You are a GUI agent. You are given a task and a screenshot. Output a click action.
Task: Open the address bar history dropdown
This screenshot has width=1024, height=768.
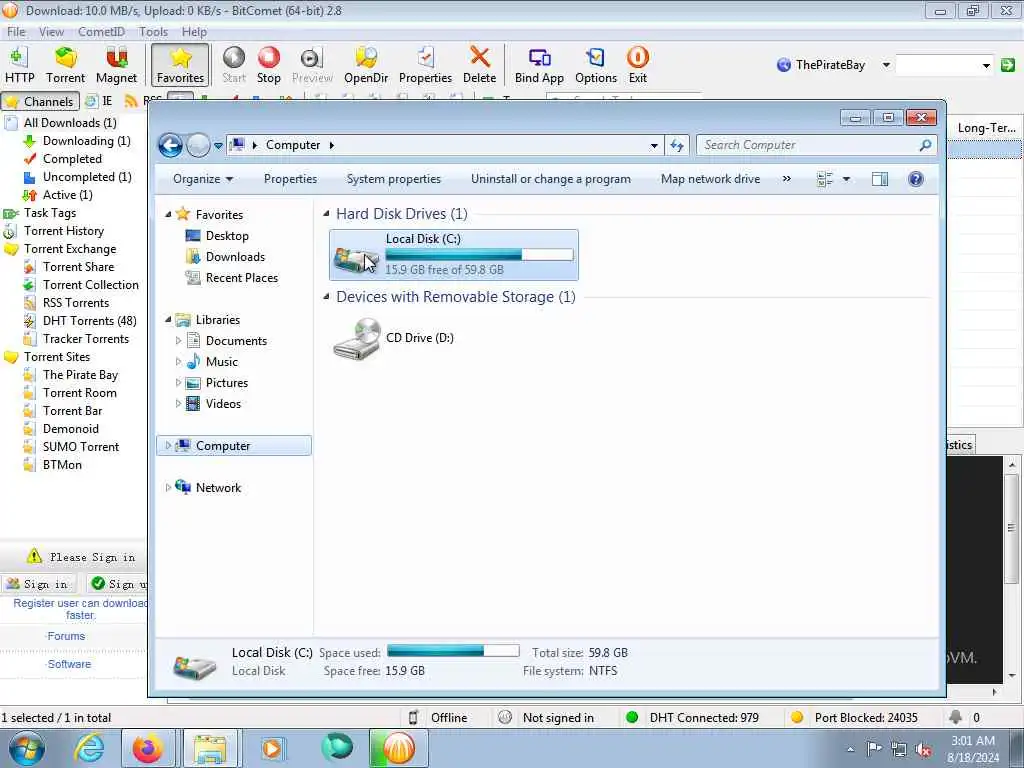click(654, 146)
